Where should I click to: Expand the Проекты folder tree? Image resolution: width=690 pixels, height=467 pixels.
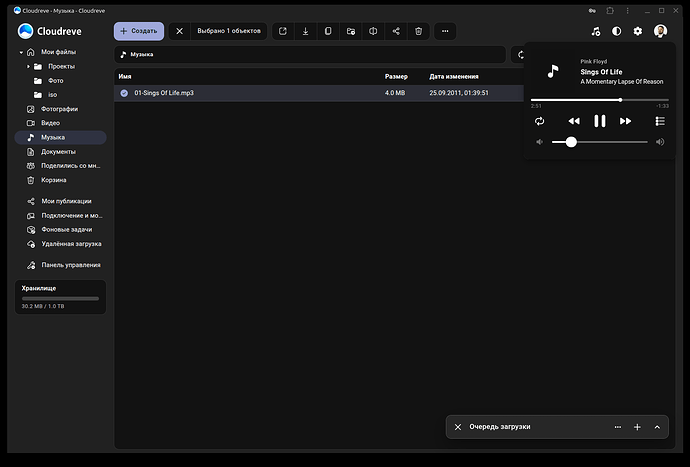[28, 66]
